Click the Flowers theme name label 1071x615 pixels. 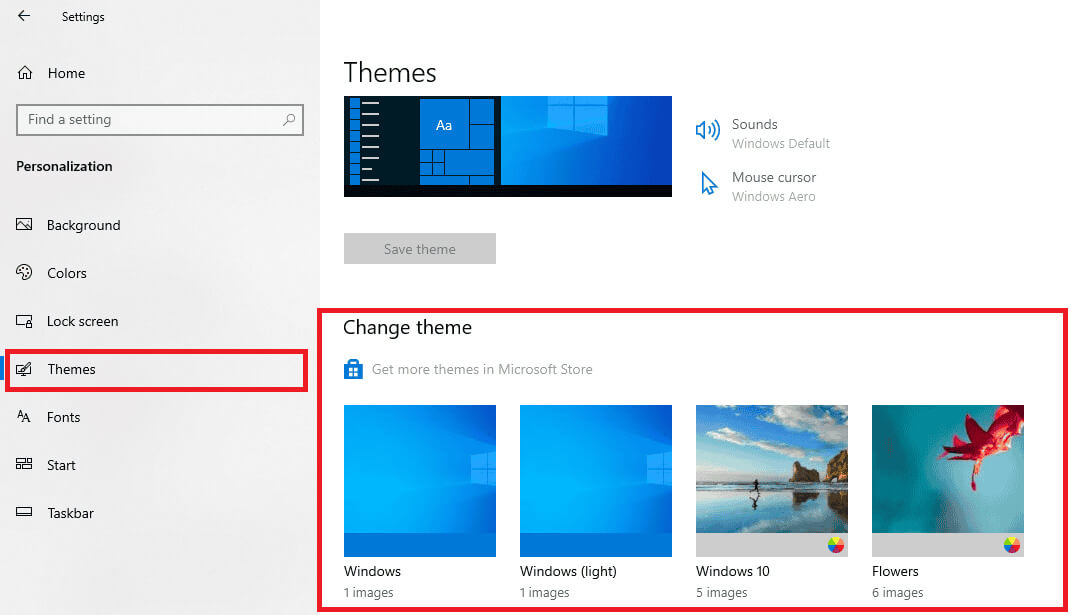[x=895, y=571]
